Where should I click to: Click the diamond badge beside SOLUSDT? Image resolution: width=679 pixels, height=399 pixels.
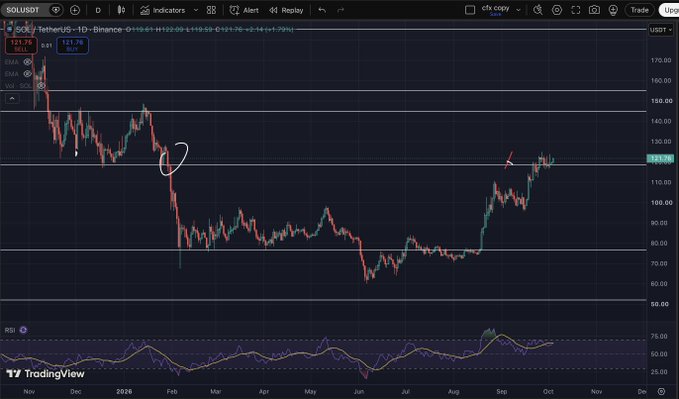coord(56,10)
